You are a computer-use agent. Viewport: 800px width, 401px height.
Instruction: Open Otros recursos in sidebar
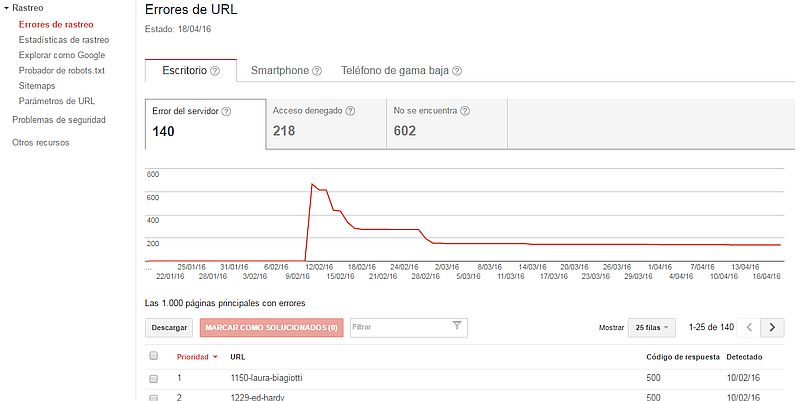[41, 143]
